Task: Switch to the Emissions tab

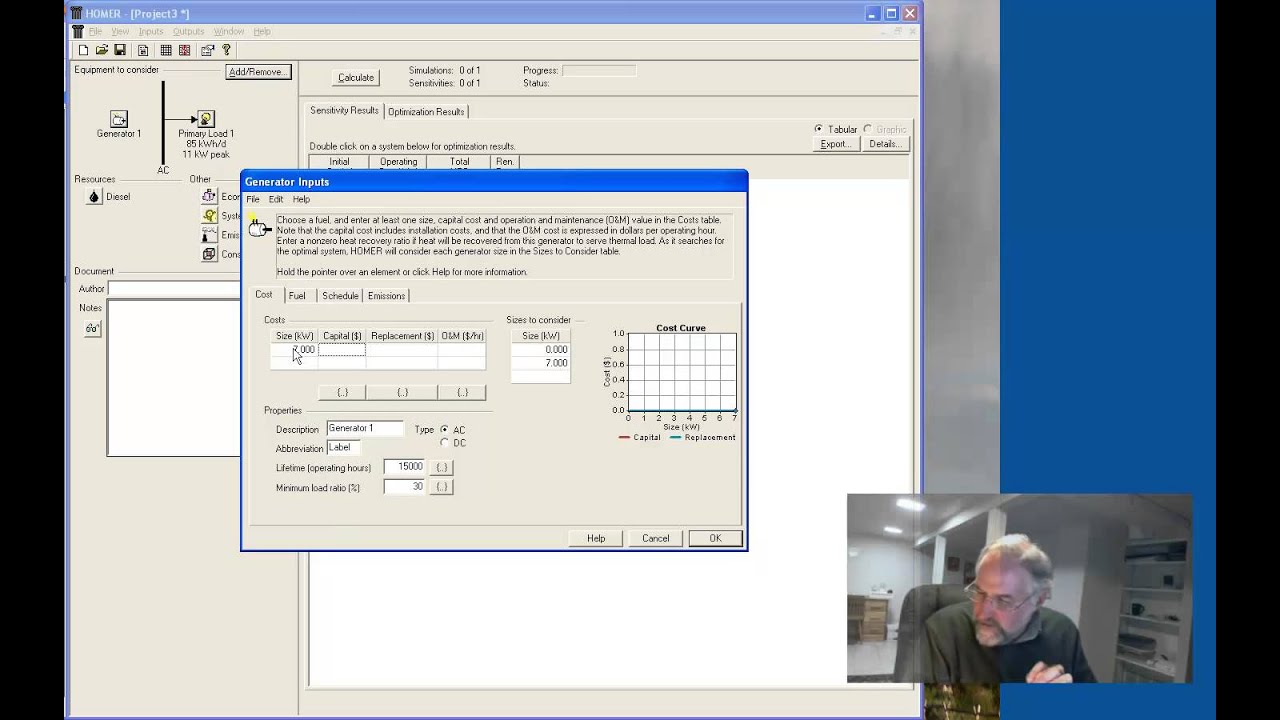Action: pos(386,296)
